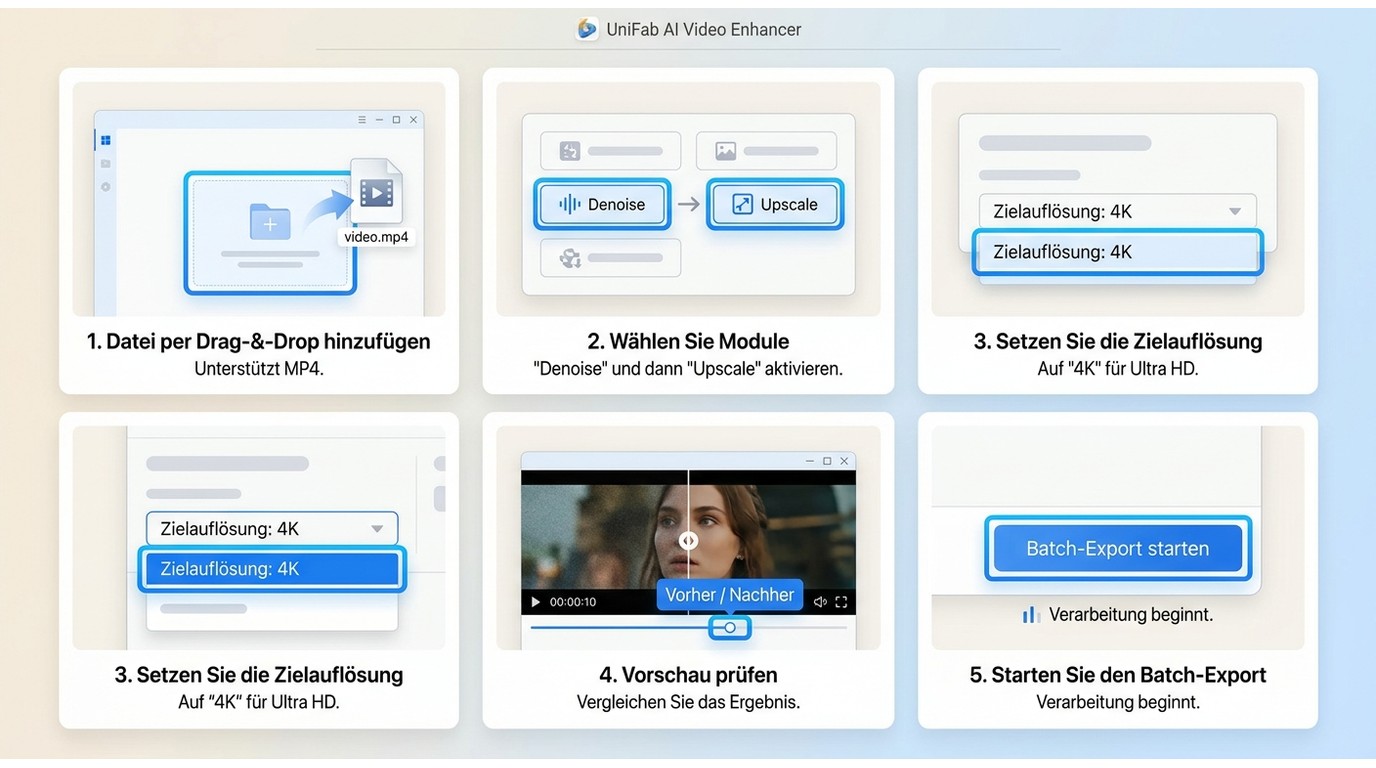Click heading 2. Wählen Sie Module
This screenshot has width=1376, height=768.
(x=688, y=341)
